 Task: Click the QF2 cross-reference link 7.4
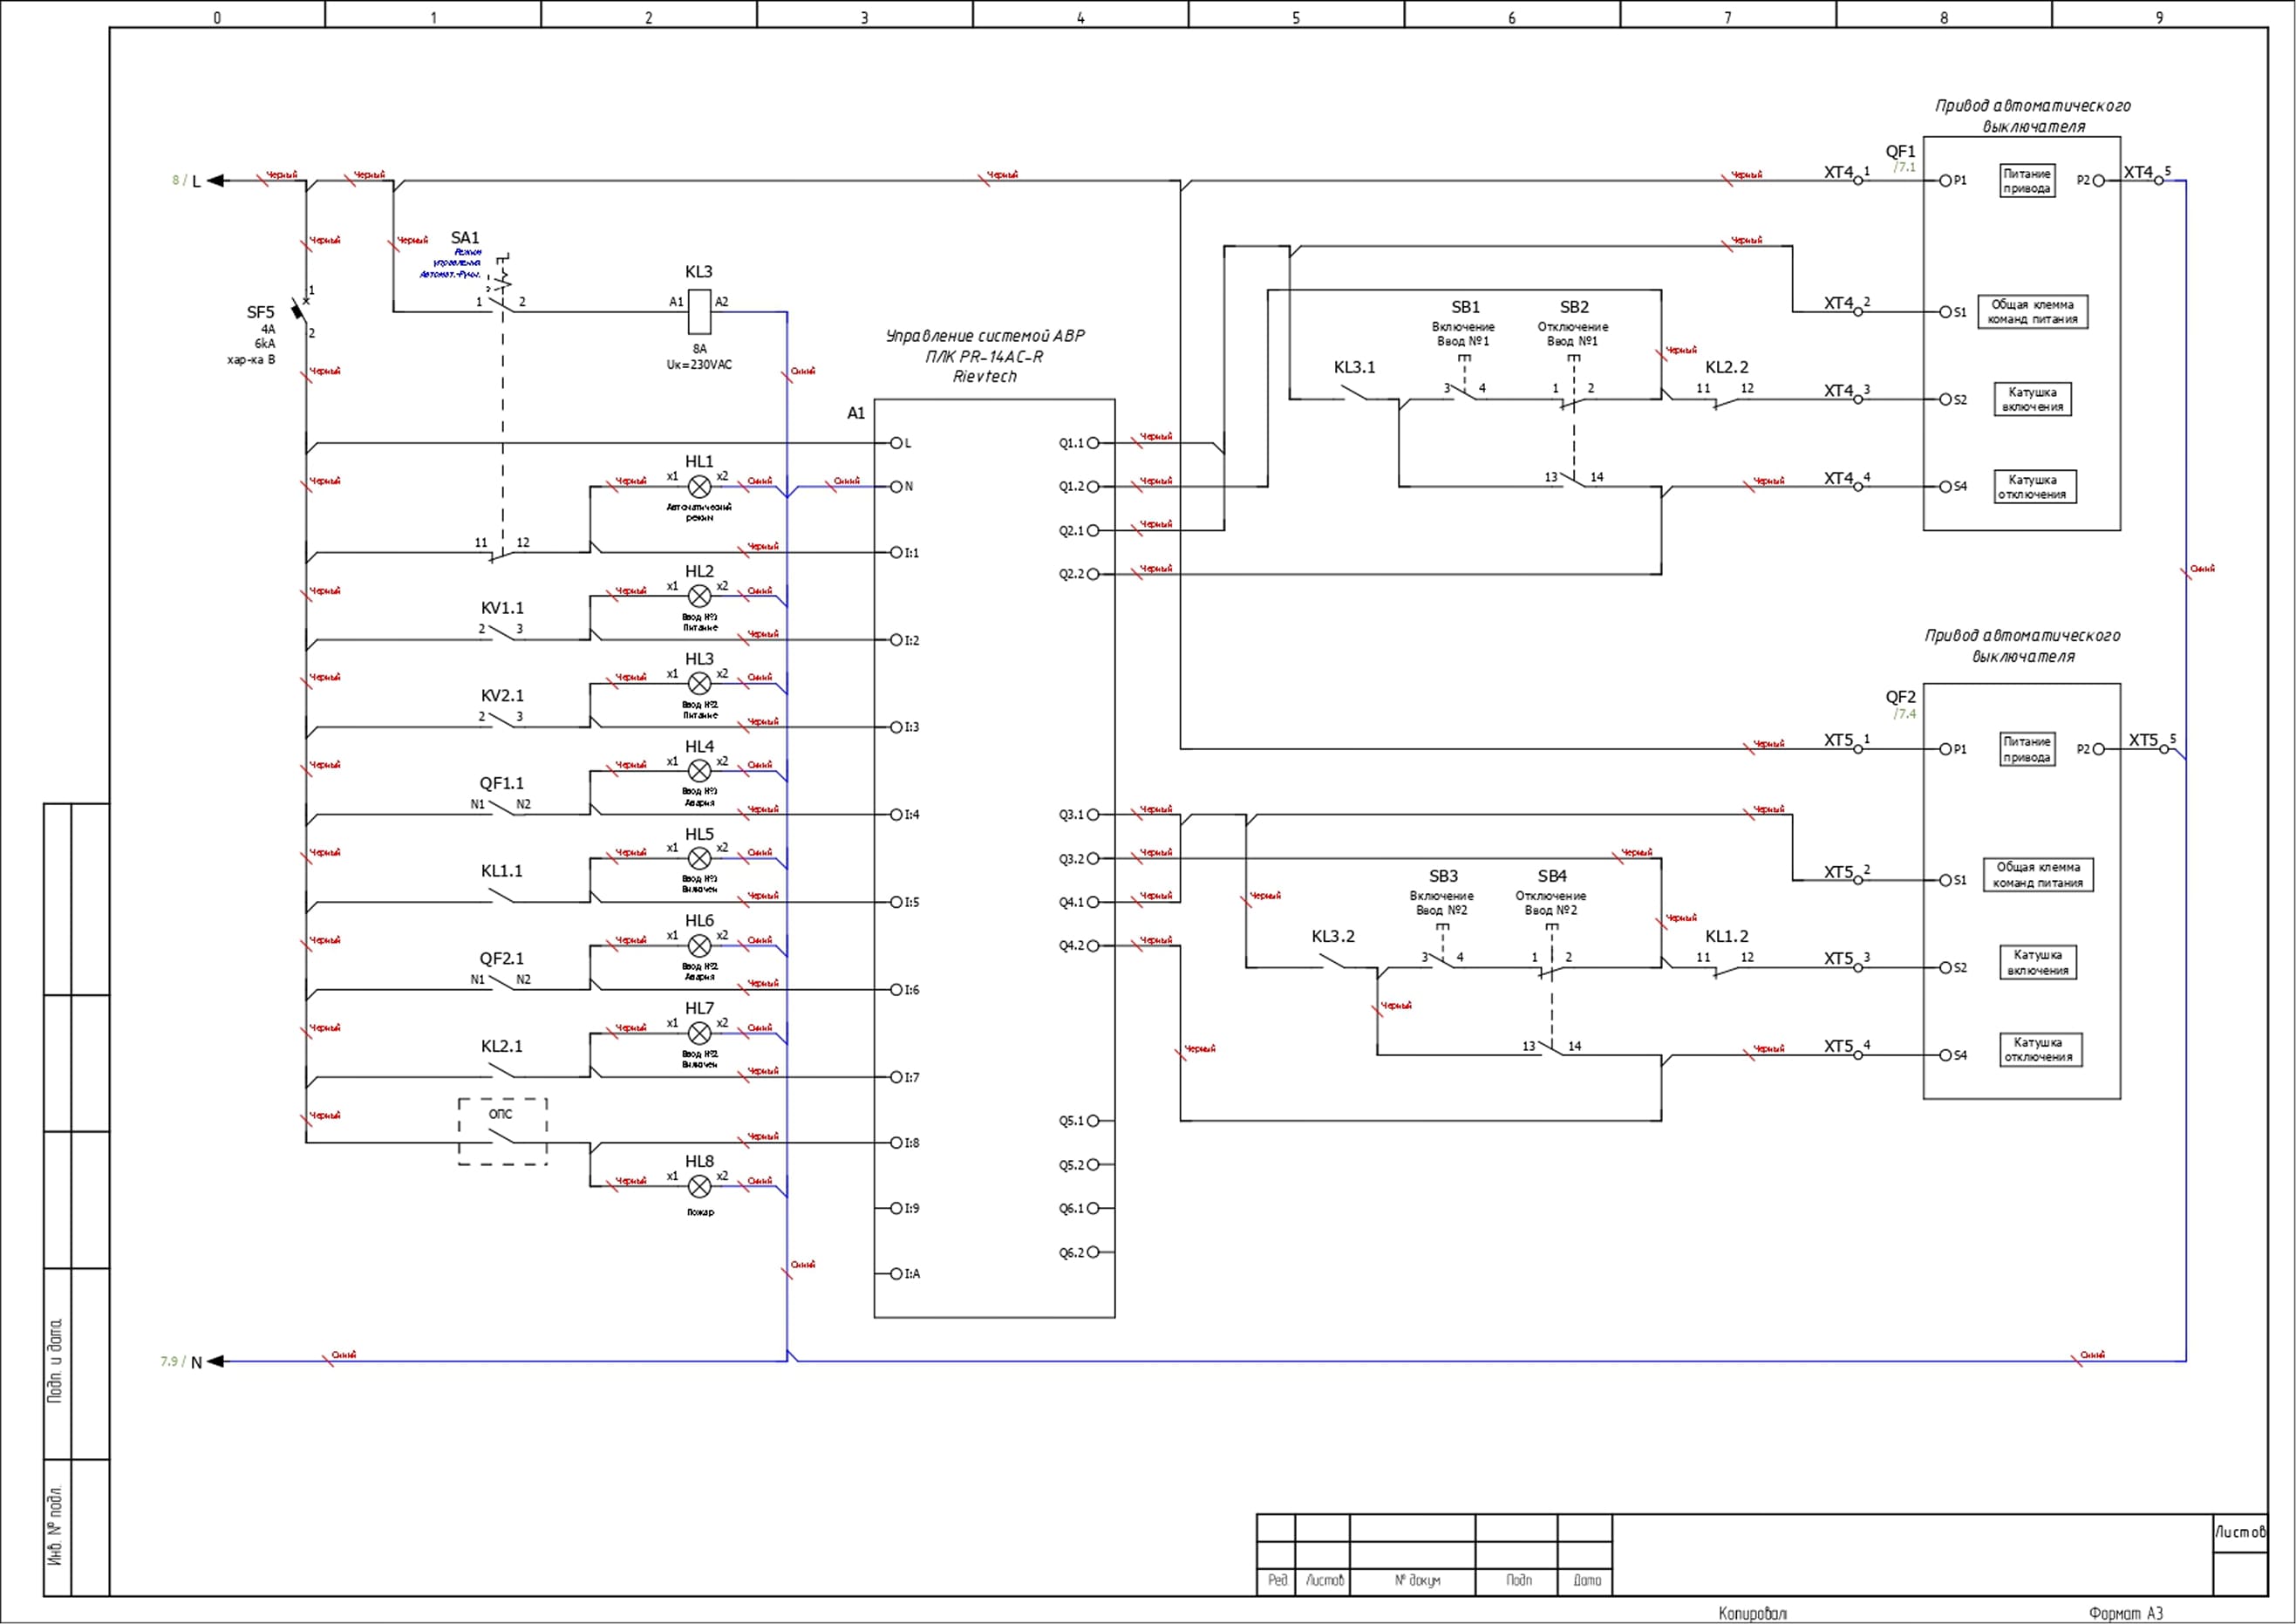point(1904,714)
